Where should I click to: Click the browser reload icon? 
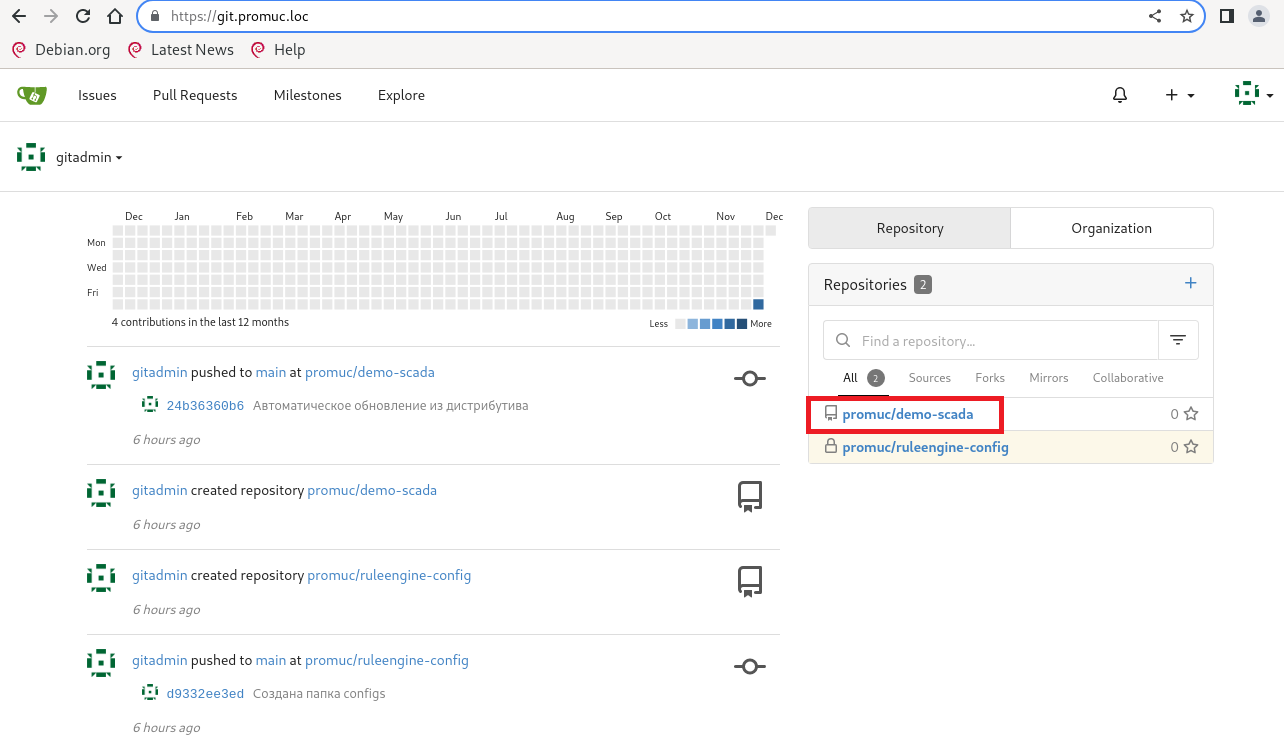click(x=83, y=16)
